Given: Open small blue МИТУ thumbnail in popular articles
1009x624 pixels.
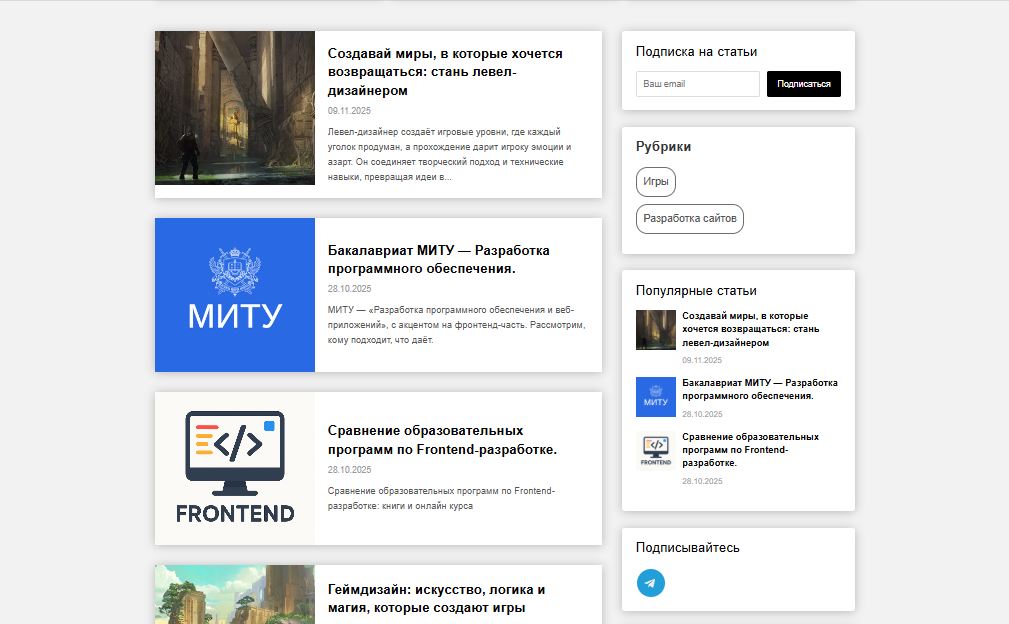Looking at the screenshot, I should click(x=656, y=397).
